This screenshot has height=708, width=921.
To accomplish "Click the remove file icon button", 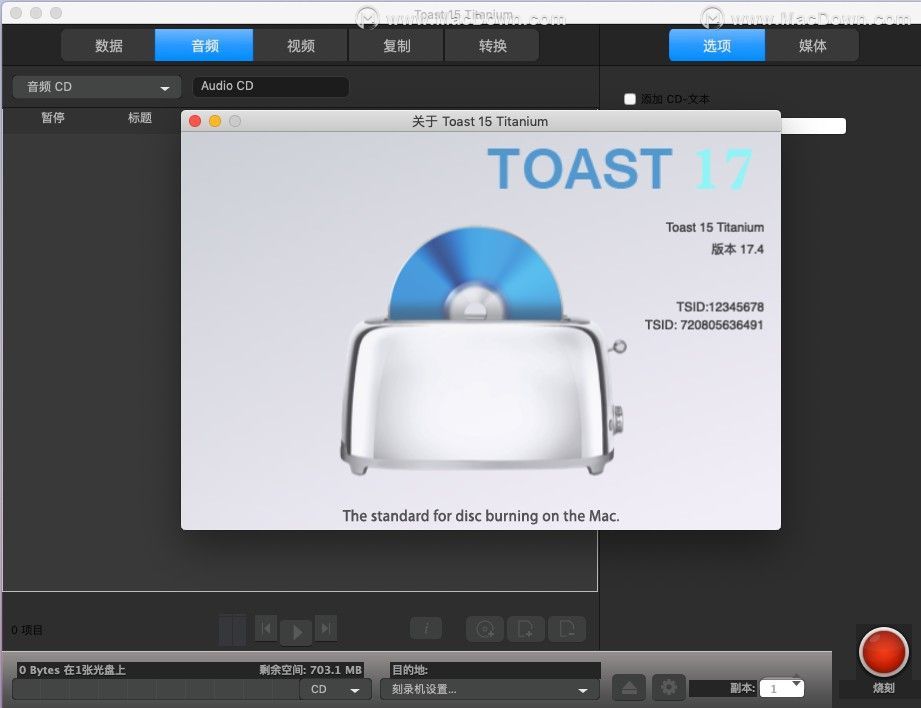I will (x=567, y=629).
